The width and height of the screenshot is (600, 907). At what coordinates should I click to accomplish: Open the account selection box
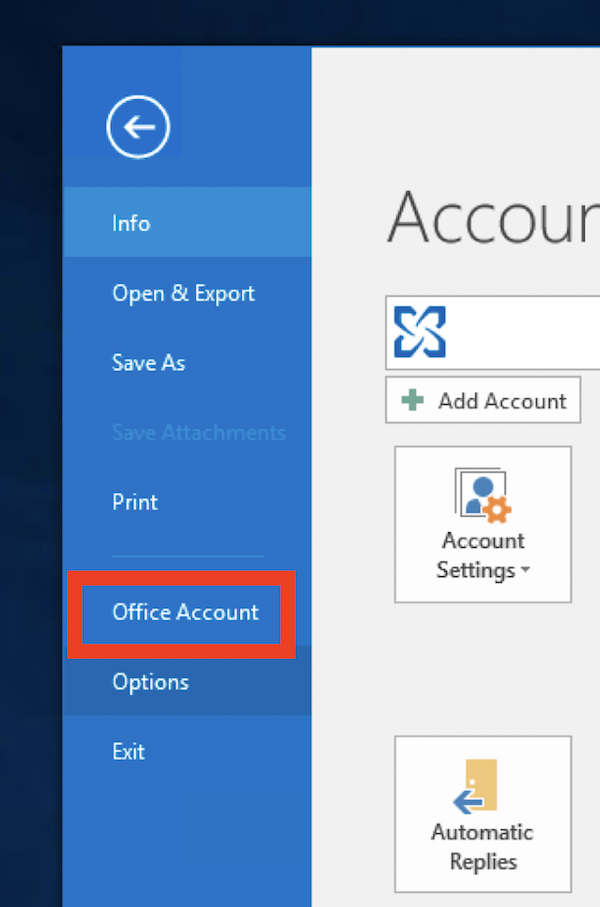[520, 333]
